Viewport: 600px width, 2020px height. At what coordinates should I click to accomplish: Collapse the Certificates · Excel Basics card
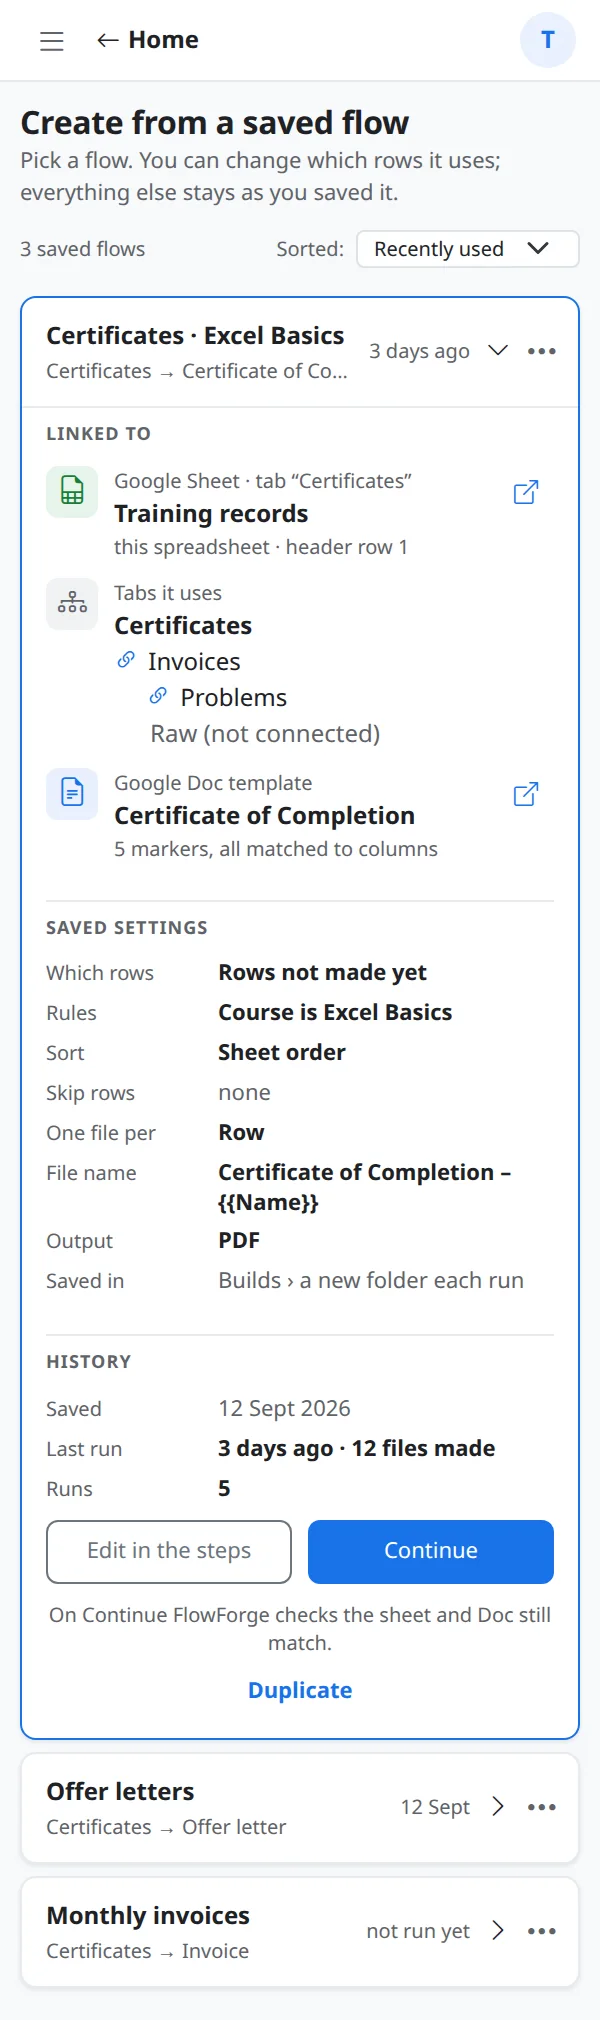[x=498, y=351]
